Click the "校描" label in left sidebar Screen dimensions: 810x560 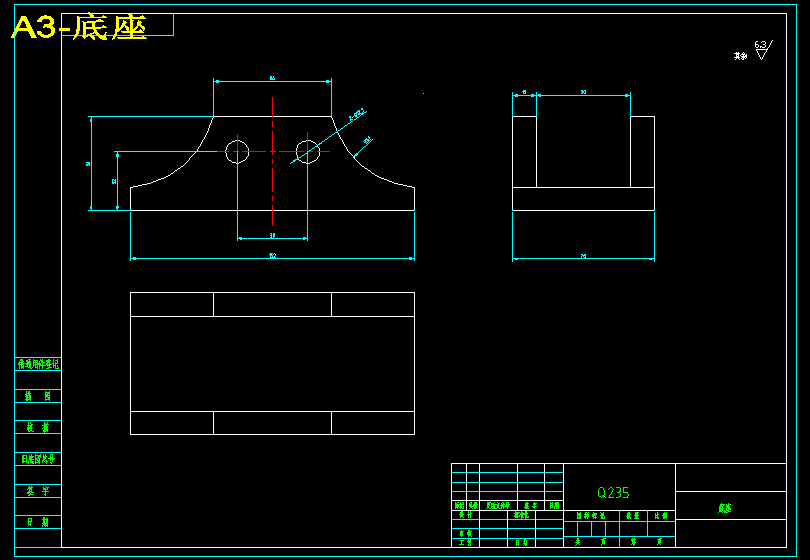point(38,427)
